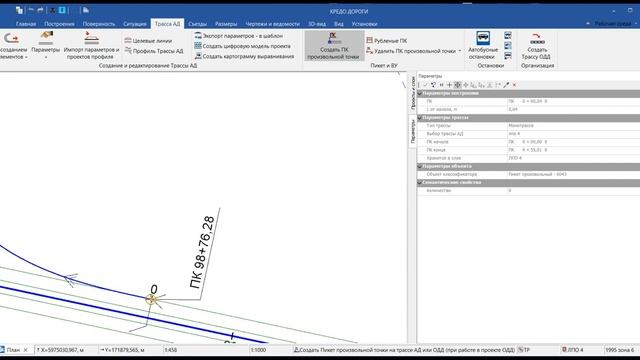Collapse the Параметры объекта section
The width and height of the screenshot is (640, 360).
(x=420, y=167)
